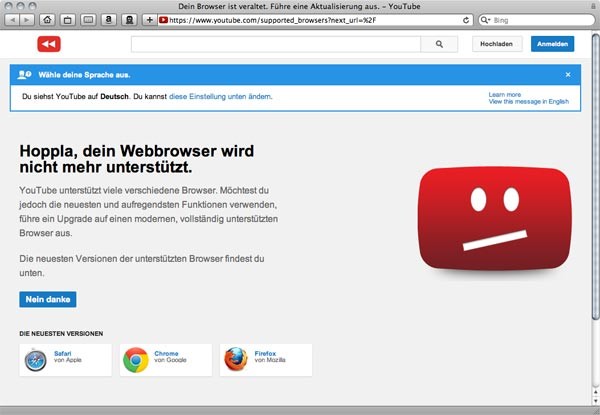Click the blue Anmelden button
The width and height of the screenshot is (600, 415).
pyautogui.click(x=553, y=44)
